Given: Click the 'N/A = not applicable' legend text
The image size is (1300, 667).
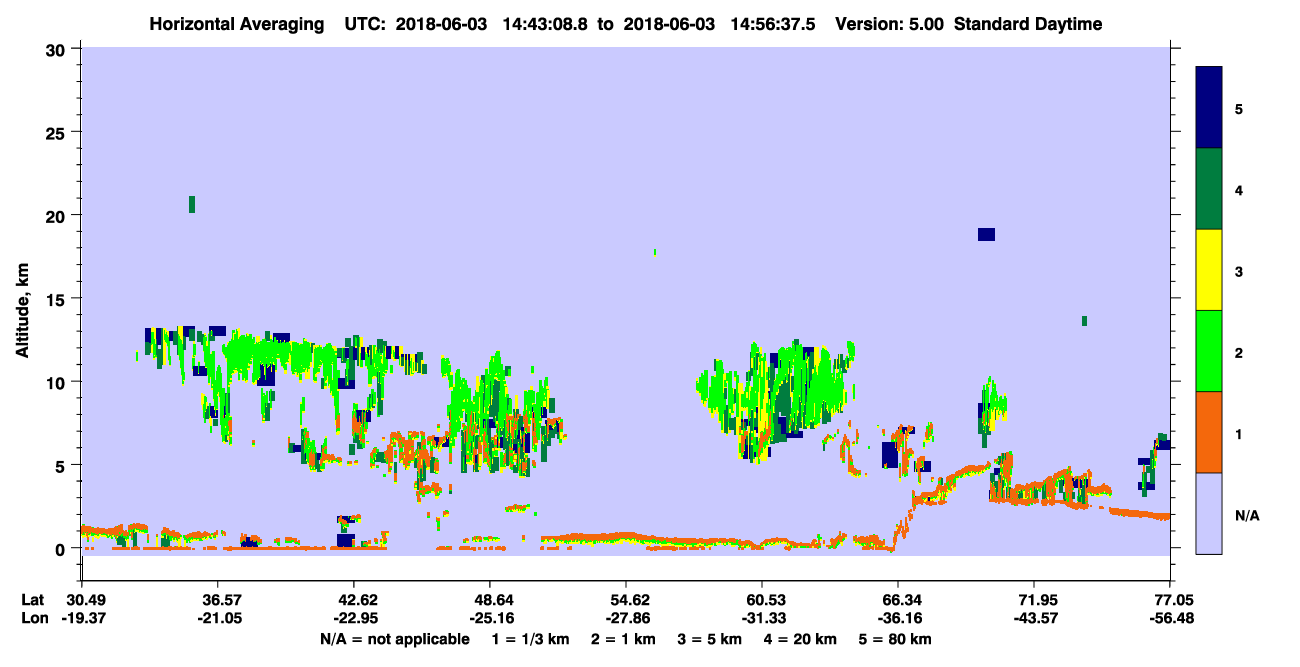Looking at the screenshot, I should [394, 639].
